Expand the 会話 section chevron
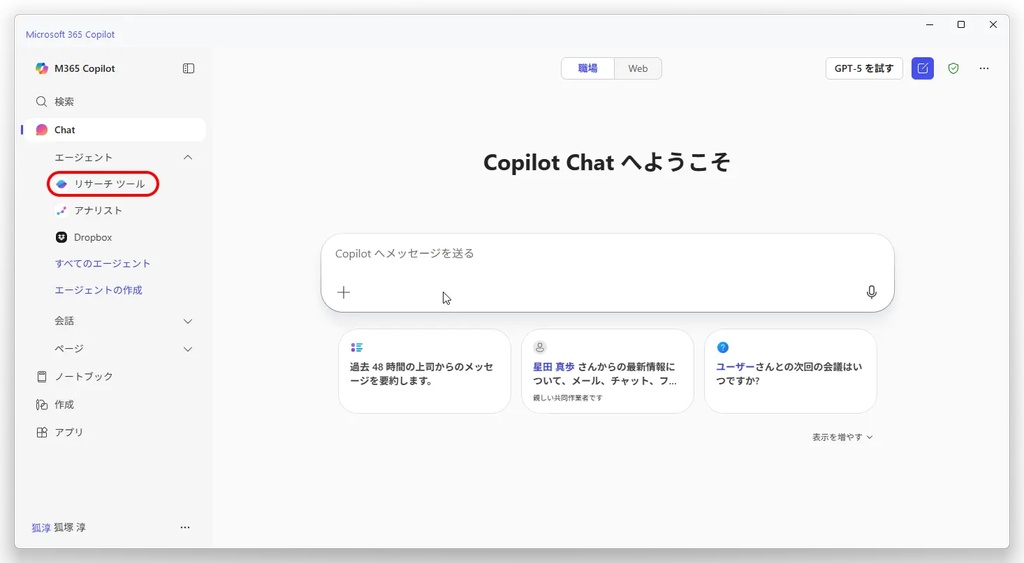Image resolution: width=1024 pixels, height=563 pixels. [x=188, y=321]
